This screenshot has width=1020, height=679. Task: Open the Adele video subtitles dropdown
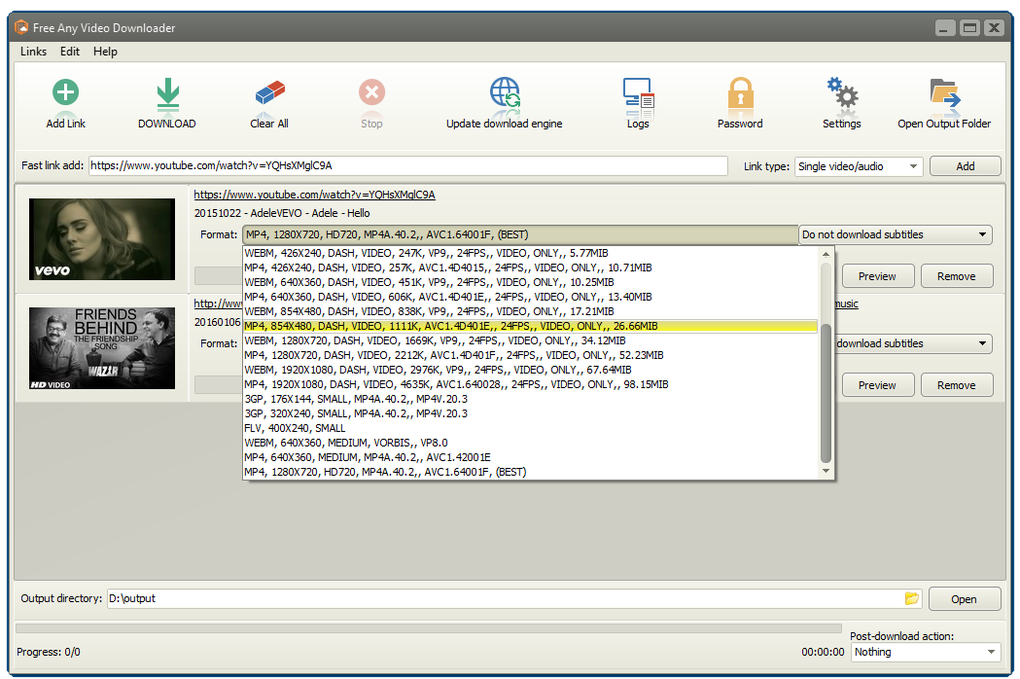click(x=895, y=235)
